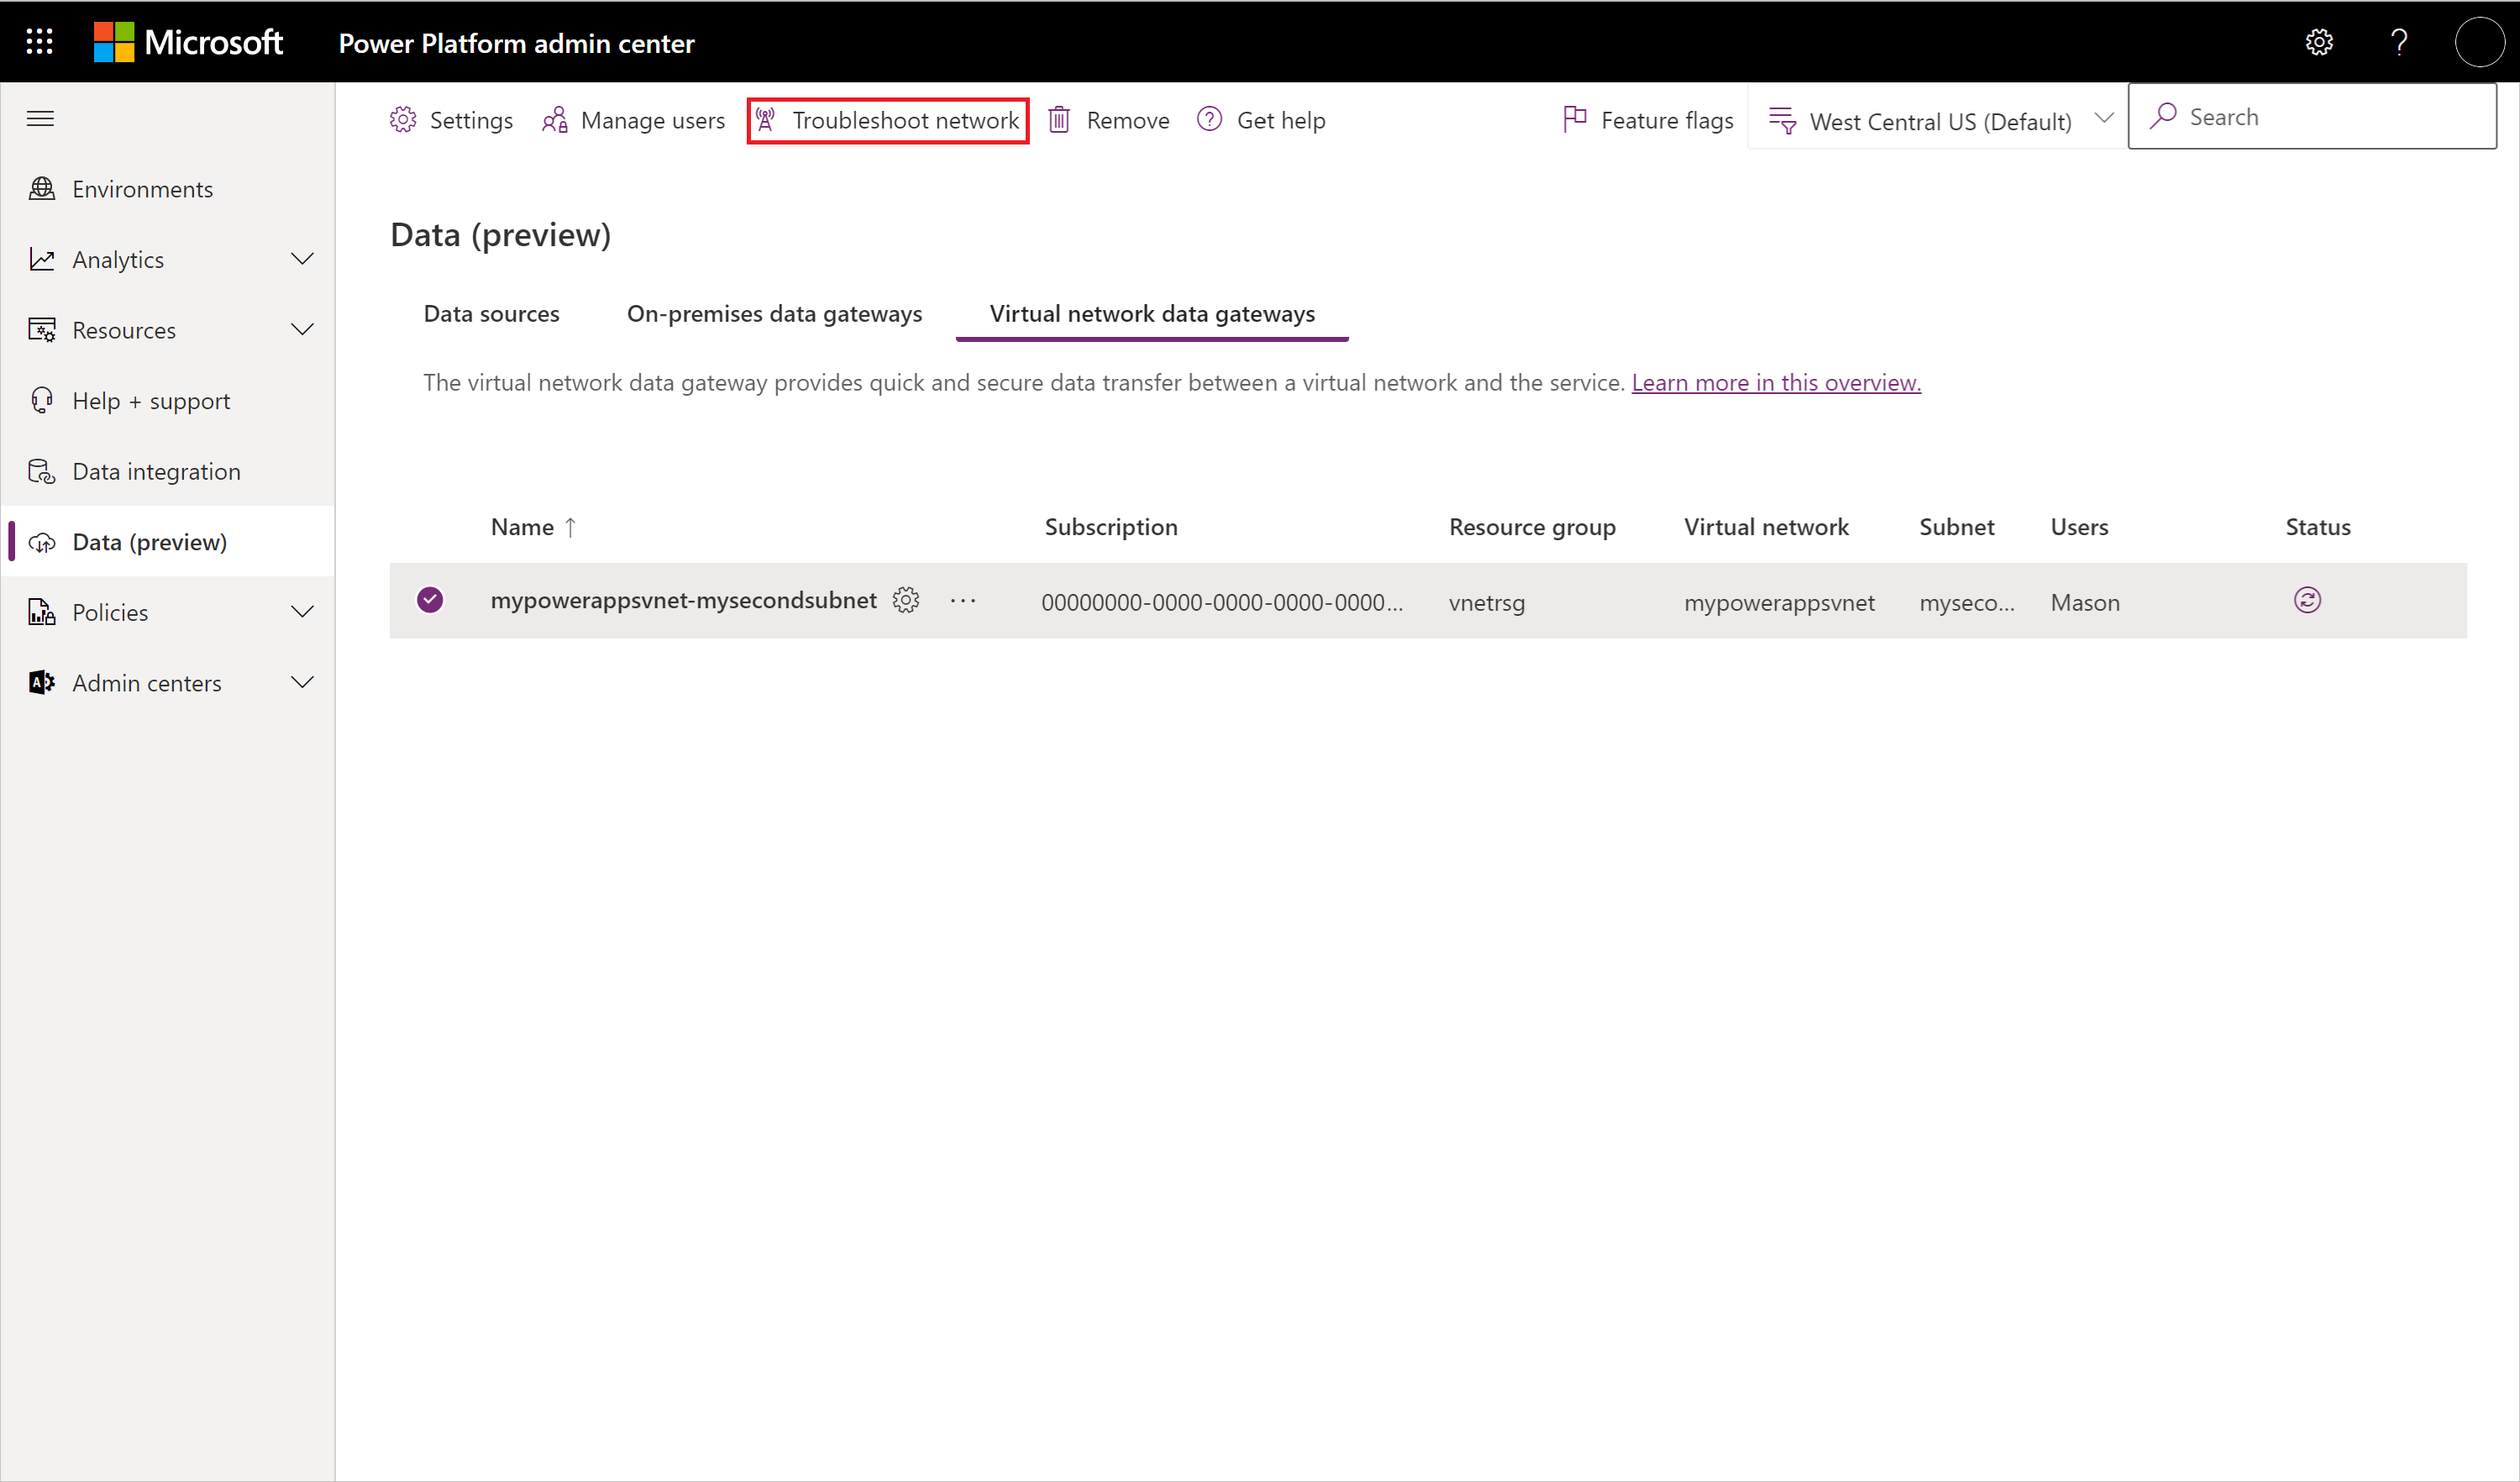Click the Troubleshoot network antenna icon
Image resolution: width=2520 pixels, height=1482 pixels.
point(766,119)
